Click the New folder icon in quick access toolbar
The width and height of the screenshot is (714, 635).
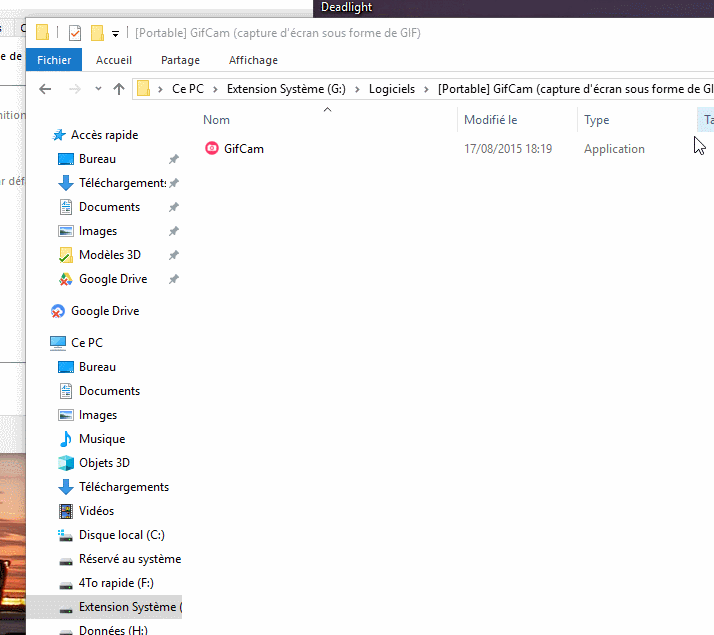pos(97,33)
